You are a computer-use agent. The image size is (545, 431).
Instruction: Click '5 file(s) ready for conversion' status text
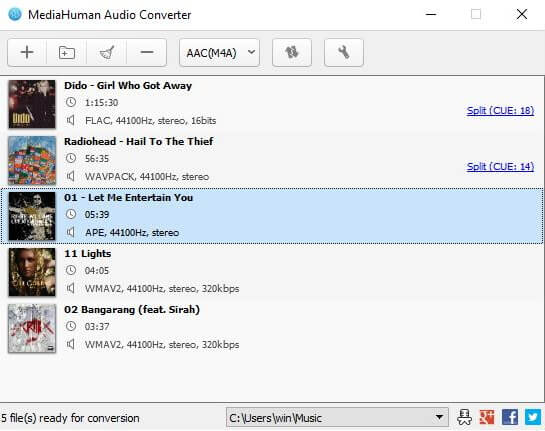[x=70, y=418]
